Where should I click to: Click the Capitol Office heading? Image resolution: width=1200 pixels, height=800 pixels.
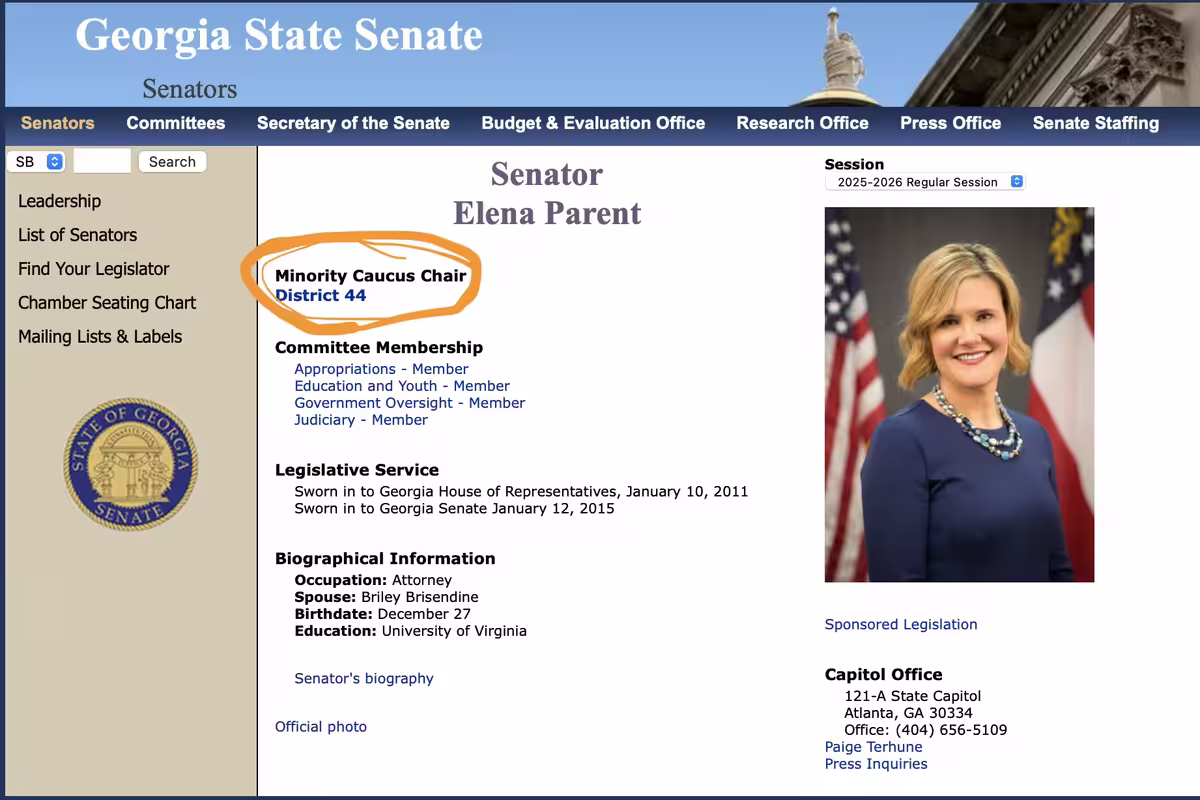pos(883,674)
